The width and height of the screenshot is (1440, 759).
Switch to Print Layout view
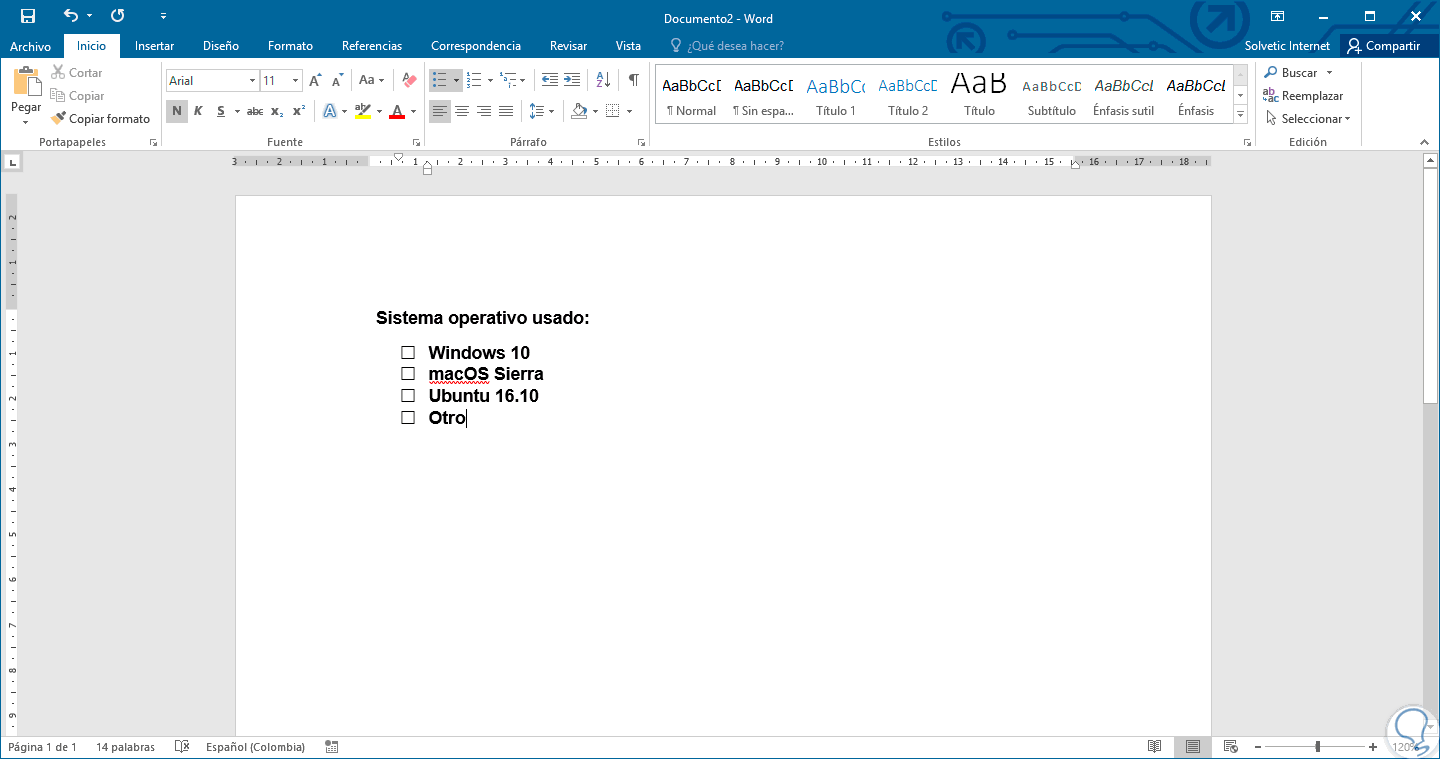point(1193,747)
